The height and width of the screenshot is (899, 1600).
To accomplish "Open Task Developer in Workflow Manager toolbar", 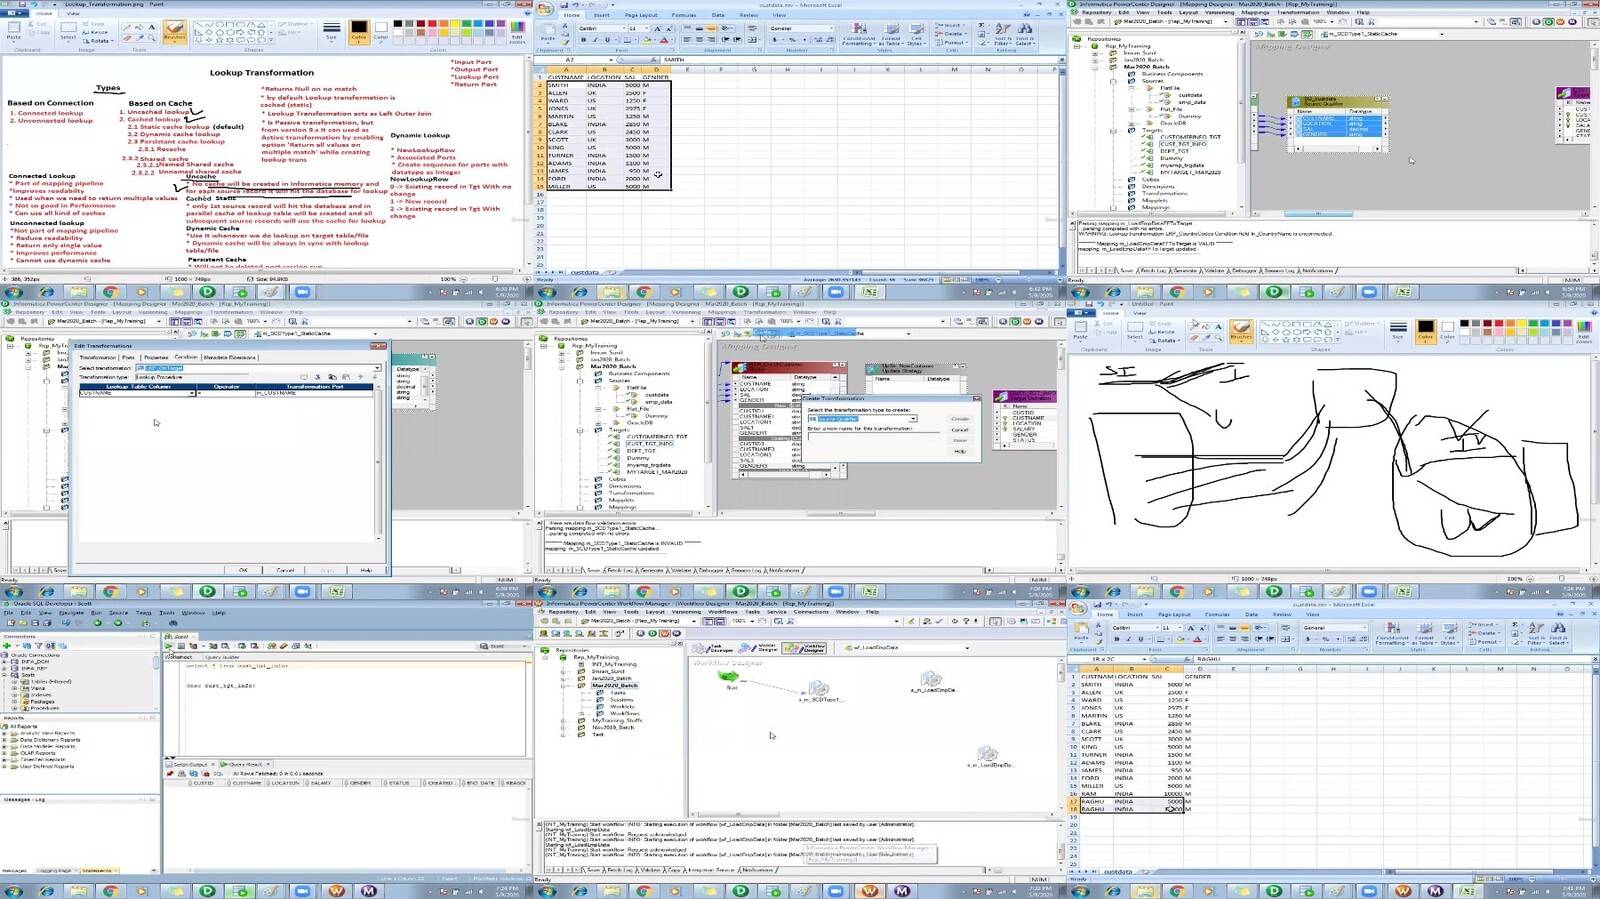I will pos(712,648).
